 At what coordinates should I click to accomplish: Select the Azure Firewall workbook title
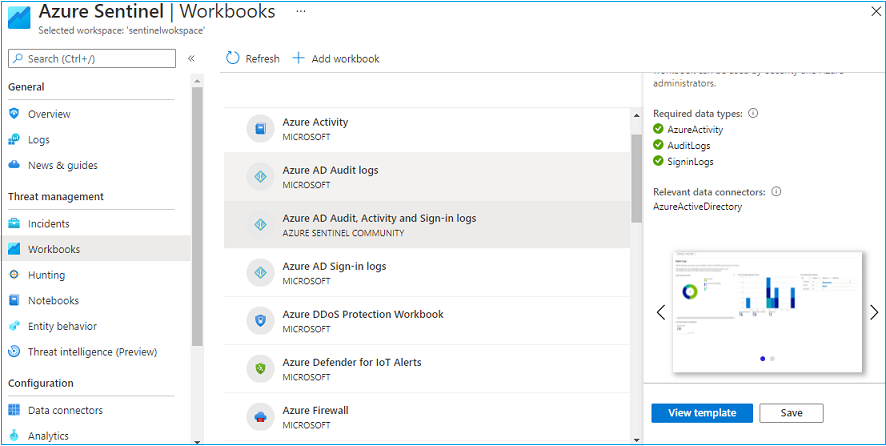point(315,410)
